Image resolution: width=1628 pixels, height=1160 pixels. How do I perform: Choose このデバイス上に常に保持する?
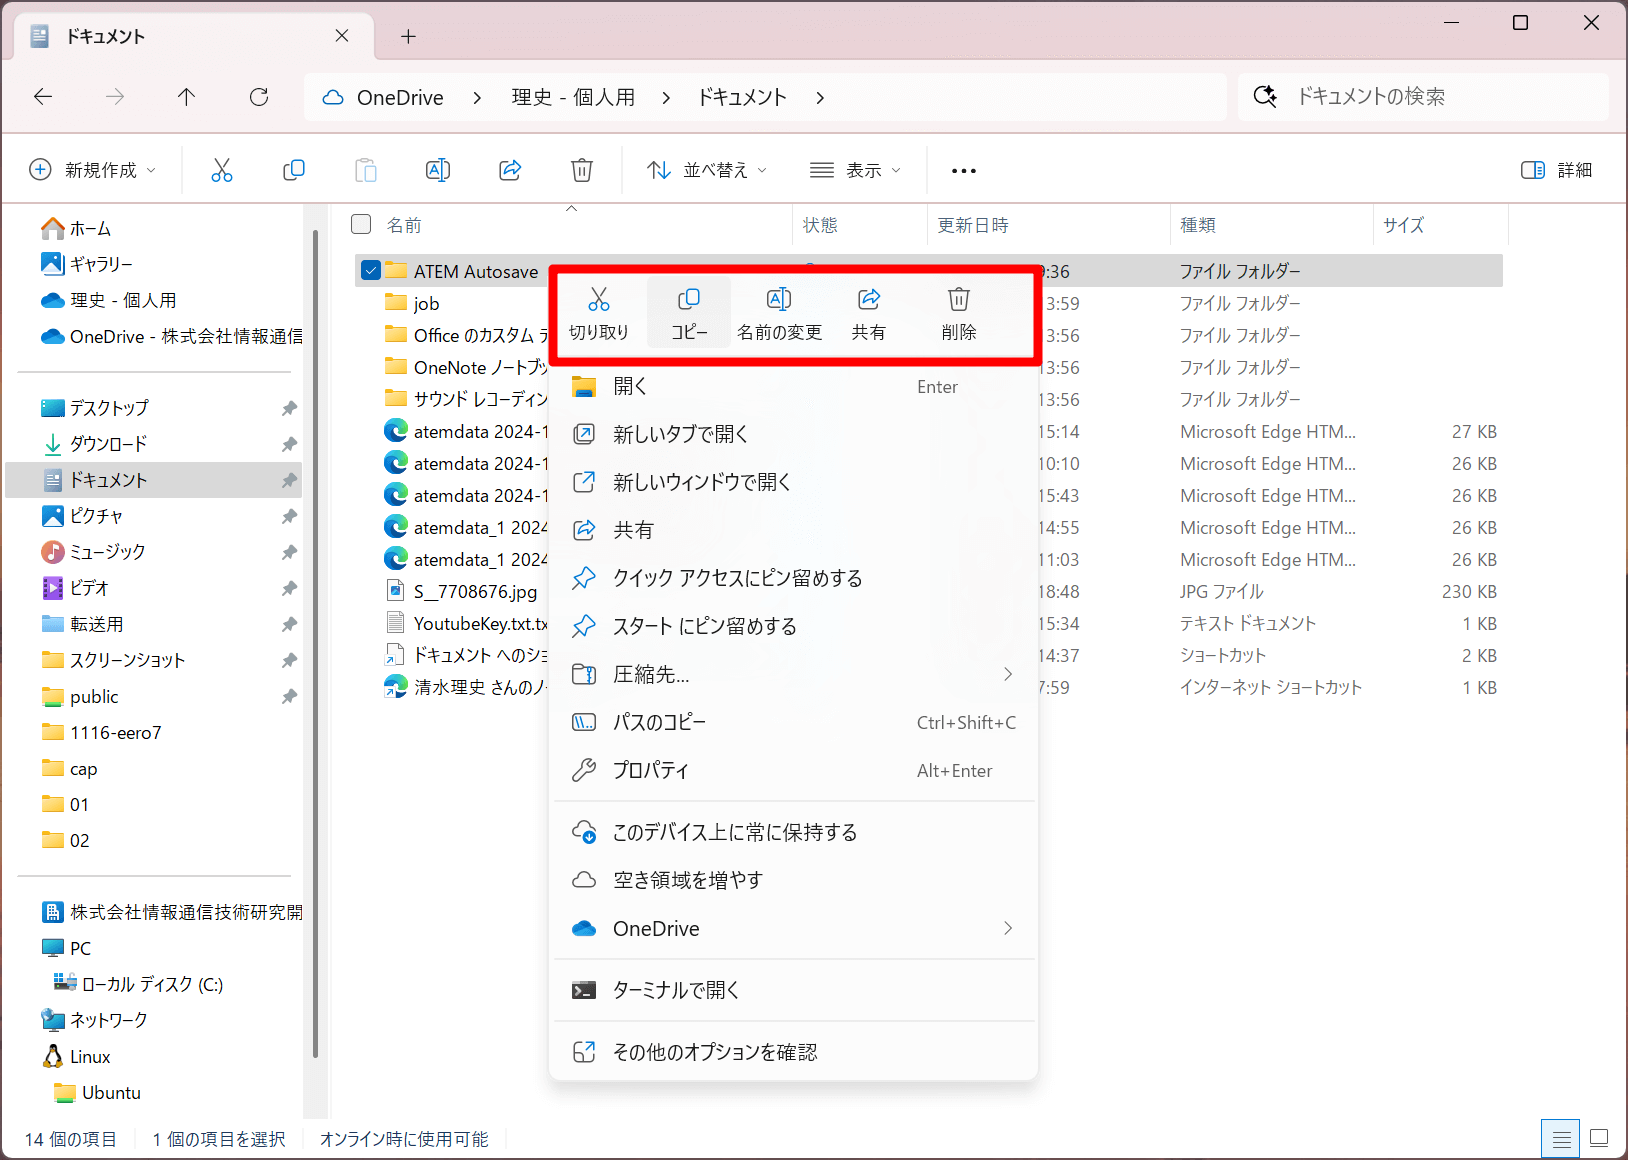tap(794, 832)
